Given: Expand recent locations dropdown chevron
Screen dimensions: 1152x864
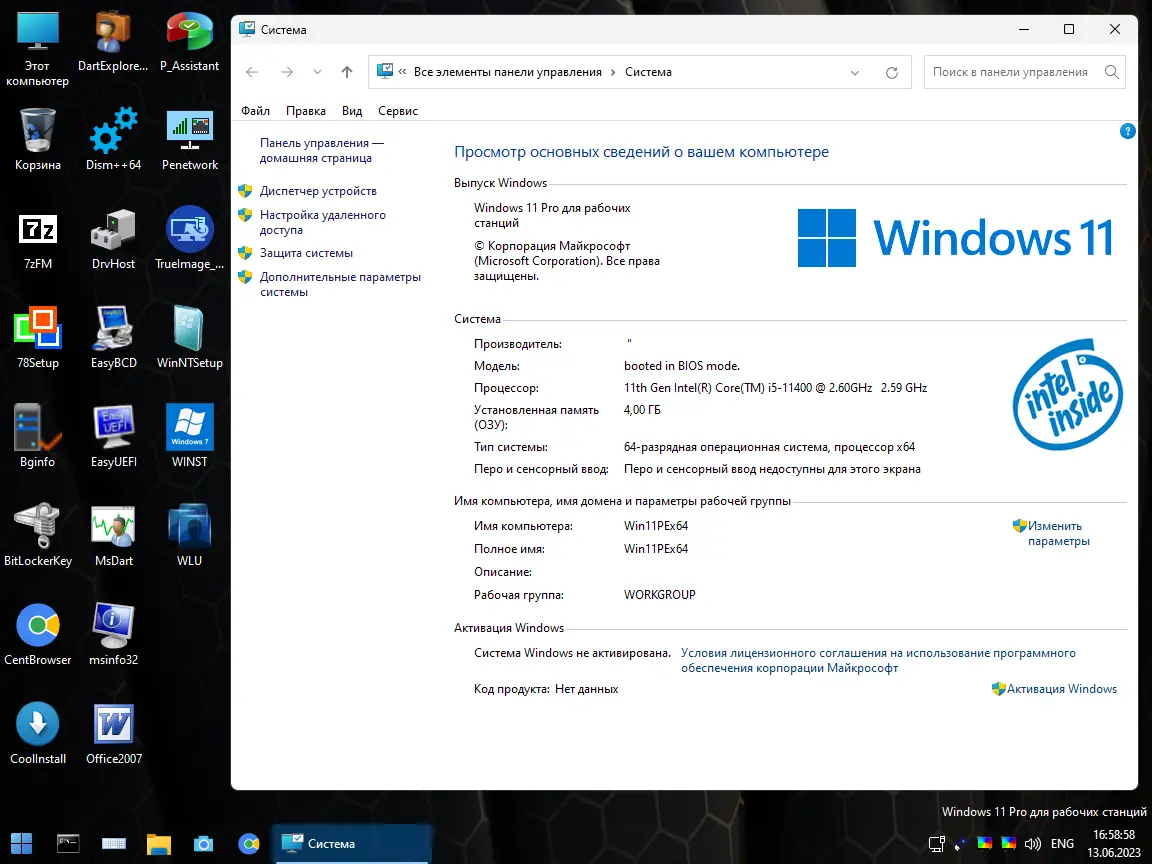Looking at the screenshot, I should click(x=317, y=72).
